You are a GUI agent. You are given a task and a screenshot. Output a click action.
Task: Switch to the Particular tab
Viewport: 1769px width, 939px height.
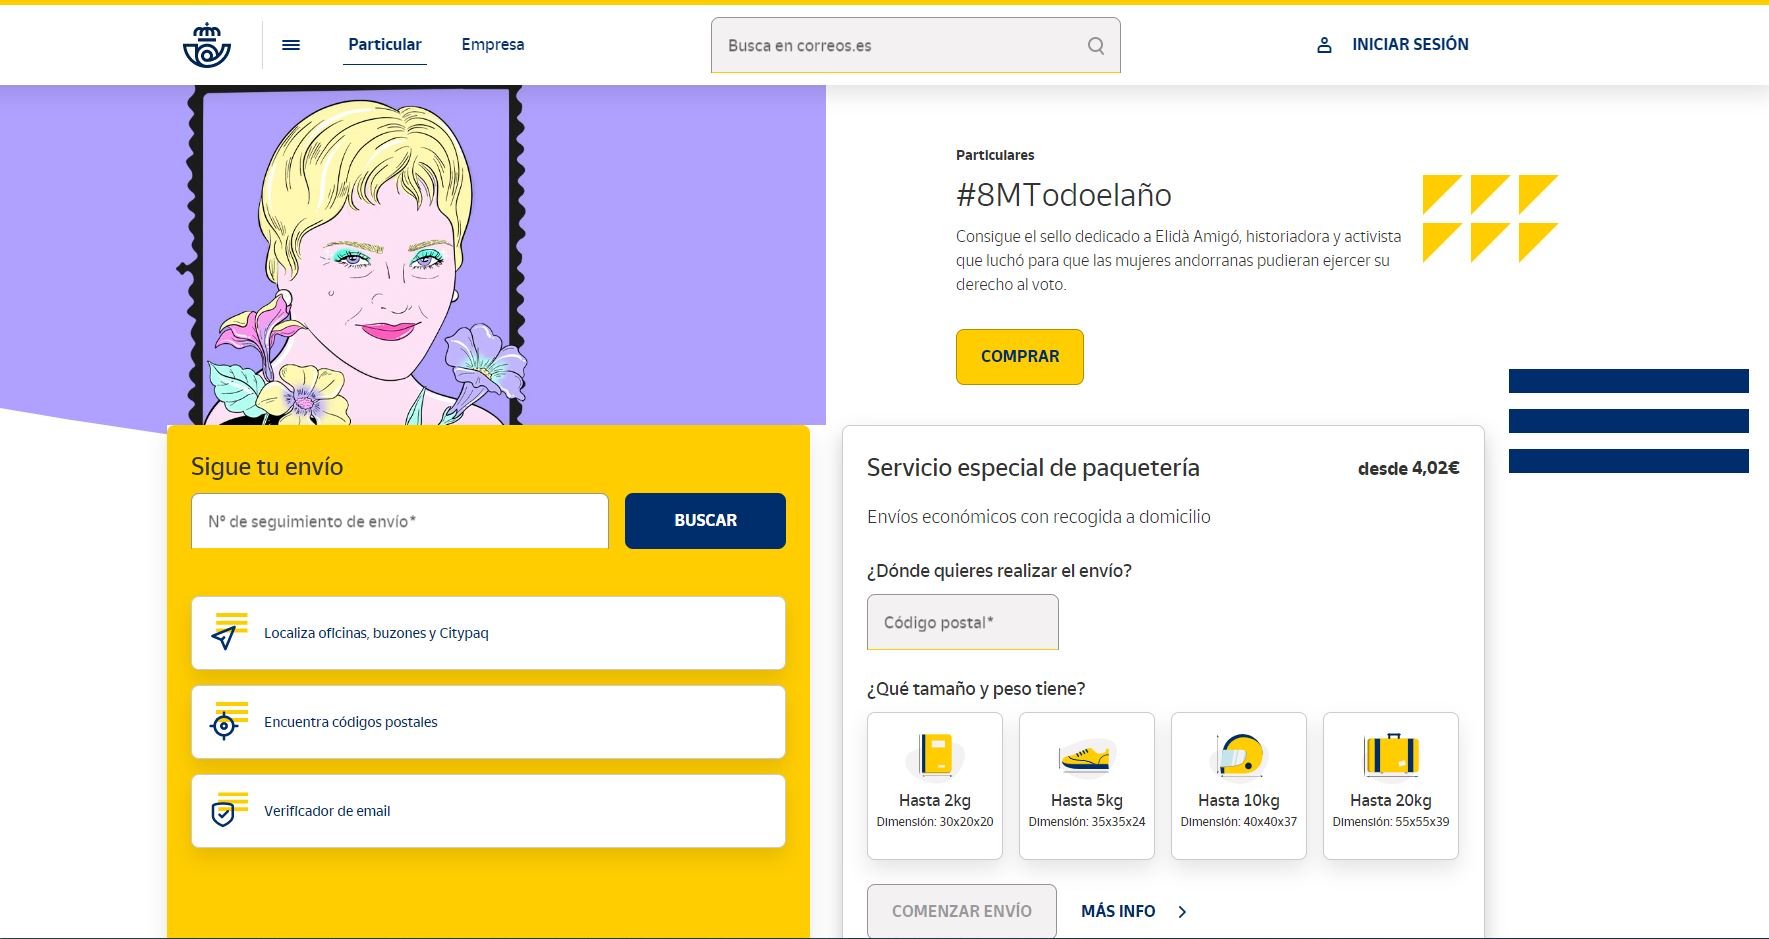click(x=384, y=45)
